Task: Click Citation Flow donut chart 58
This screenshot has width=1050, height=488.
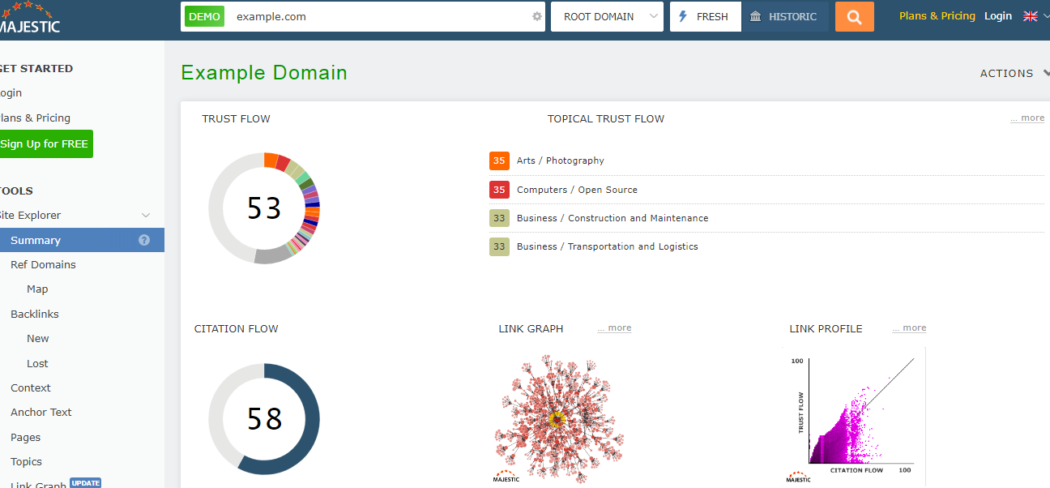Action: [x=264, y=419]
